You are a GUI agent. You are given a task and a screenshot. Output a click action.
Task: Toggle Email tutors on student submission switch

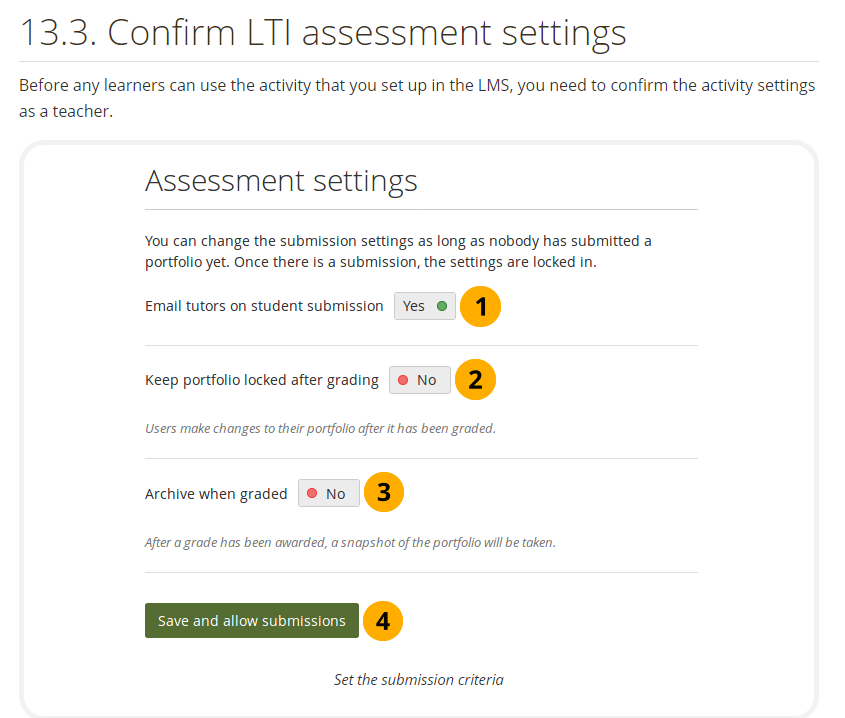[x=425, y=306]
